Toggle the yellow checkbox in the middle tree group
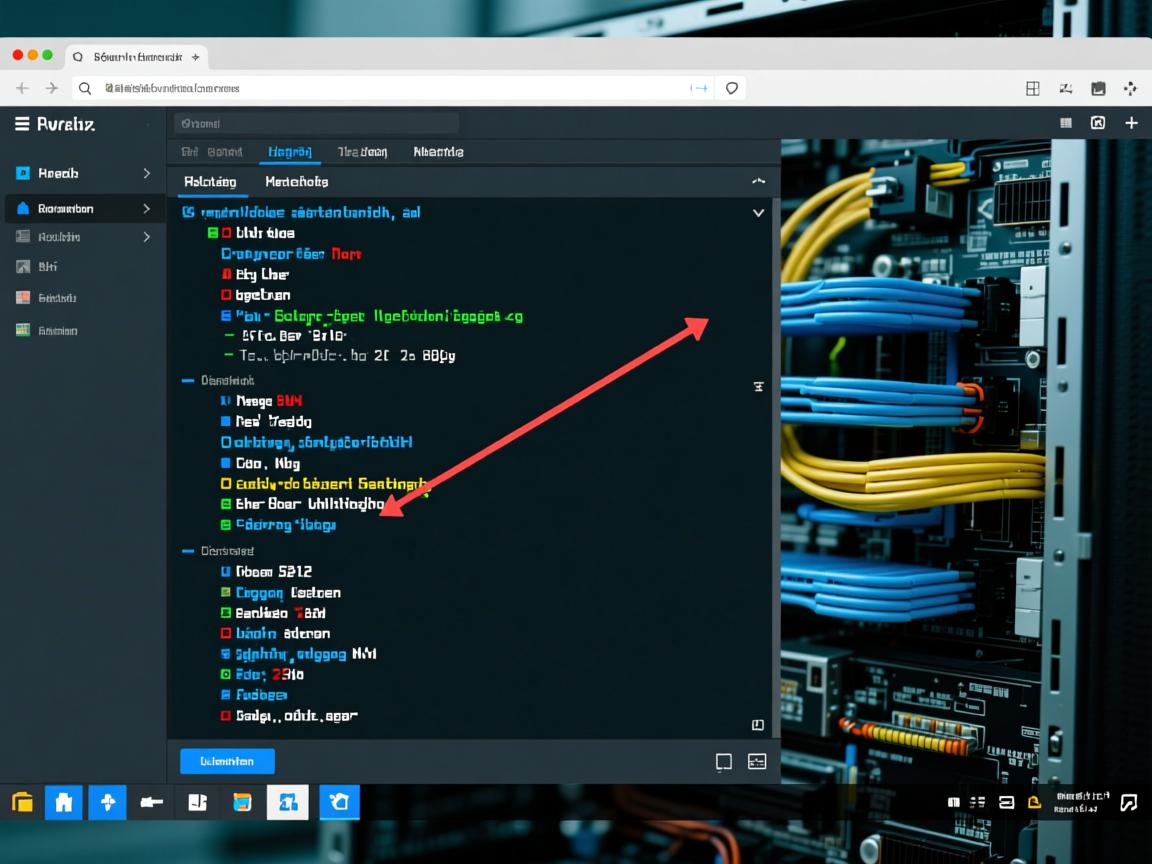The height and width of the screenshot is (864, 1152). pos(226,484)
